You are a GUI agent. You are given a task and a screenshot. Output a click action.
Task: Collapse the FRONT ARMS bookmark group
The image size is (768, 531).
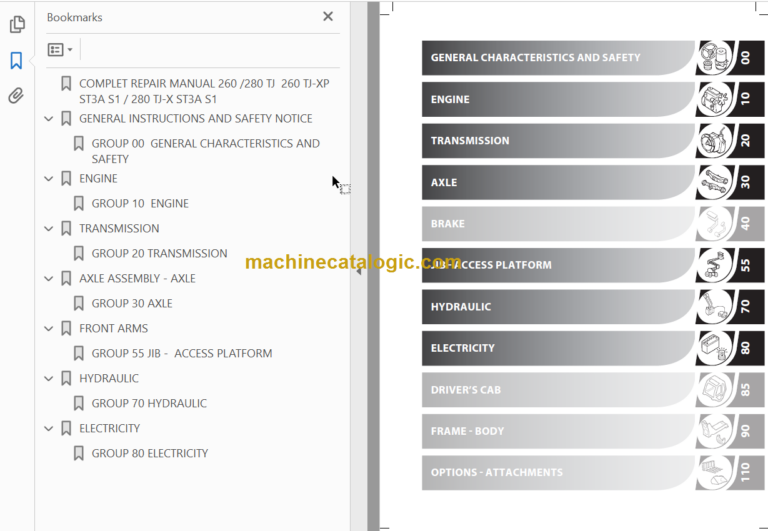(x=48, y=329)
